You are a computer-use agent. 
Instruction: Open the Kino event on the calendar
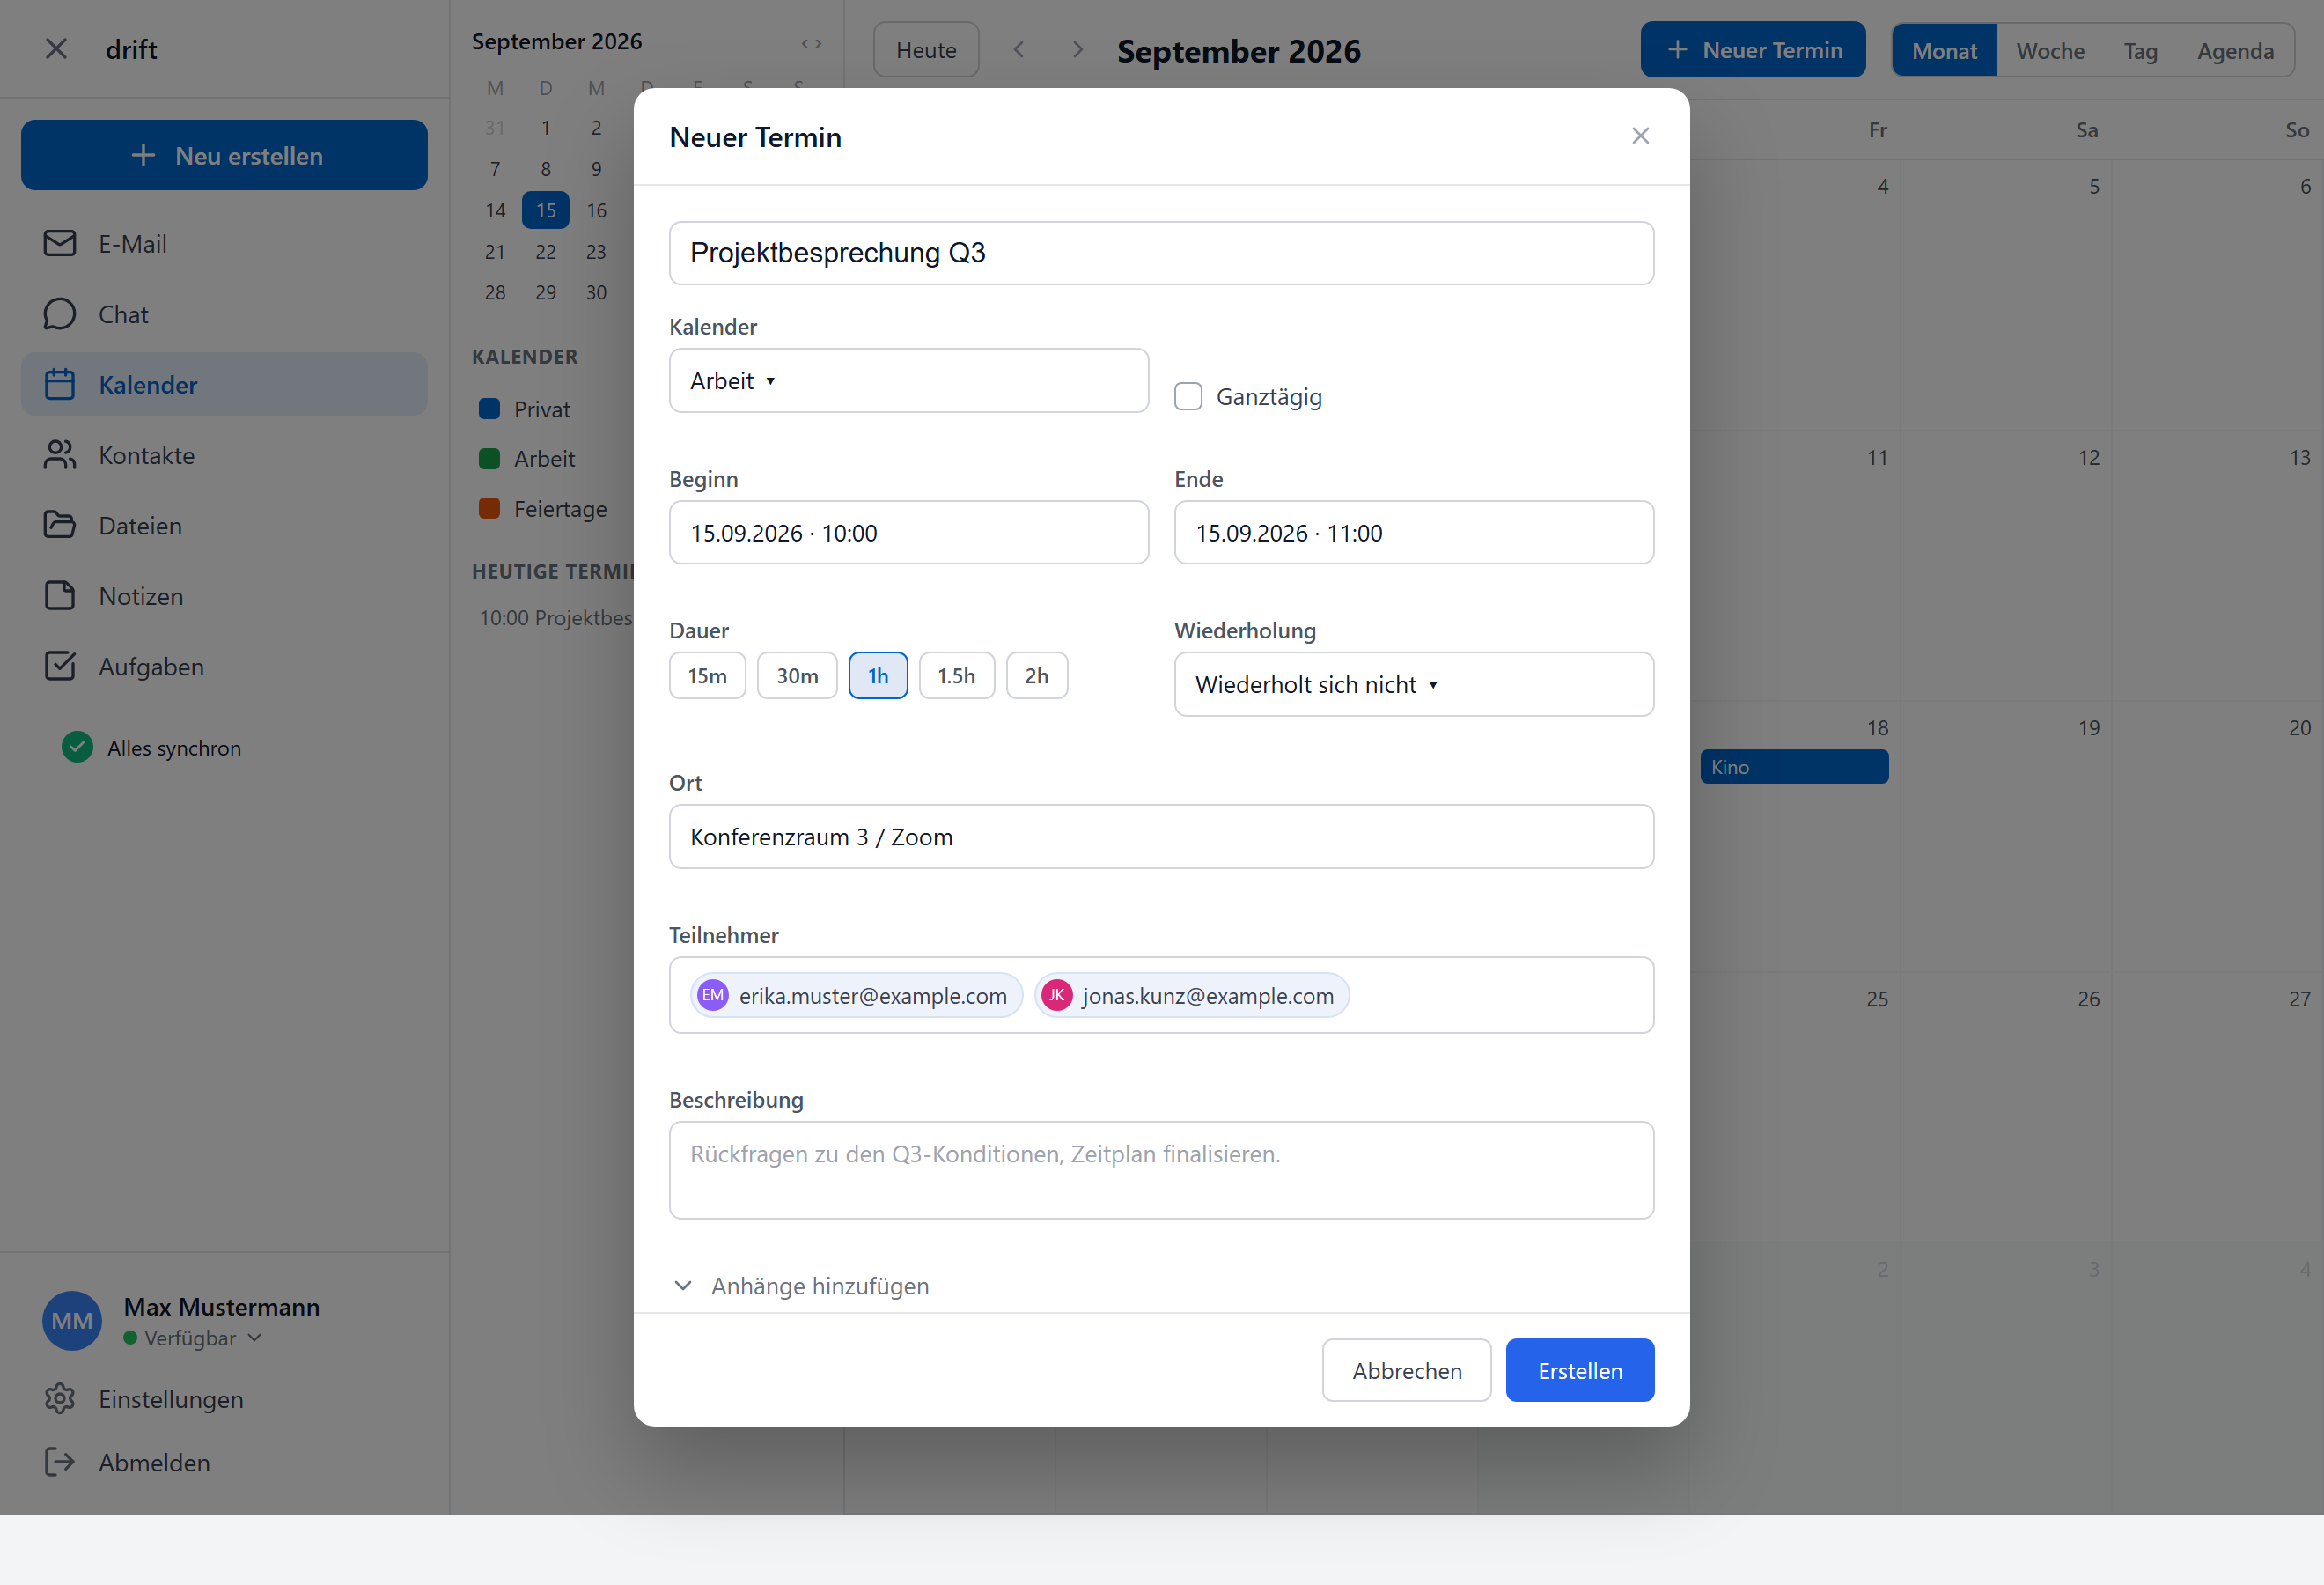point(1794,767)
